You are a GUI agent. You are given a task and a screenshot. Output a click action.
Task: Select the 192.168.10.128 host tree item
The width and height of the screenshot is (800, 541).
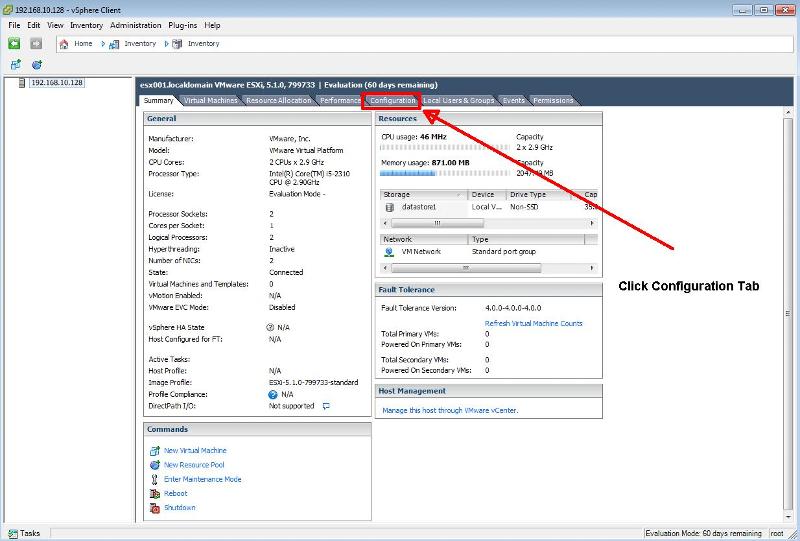click(x=57, y=83)
